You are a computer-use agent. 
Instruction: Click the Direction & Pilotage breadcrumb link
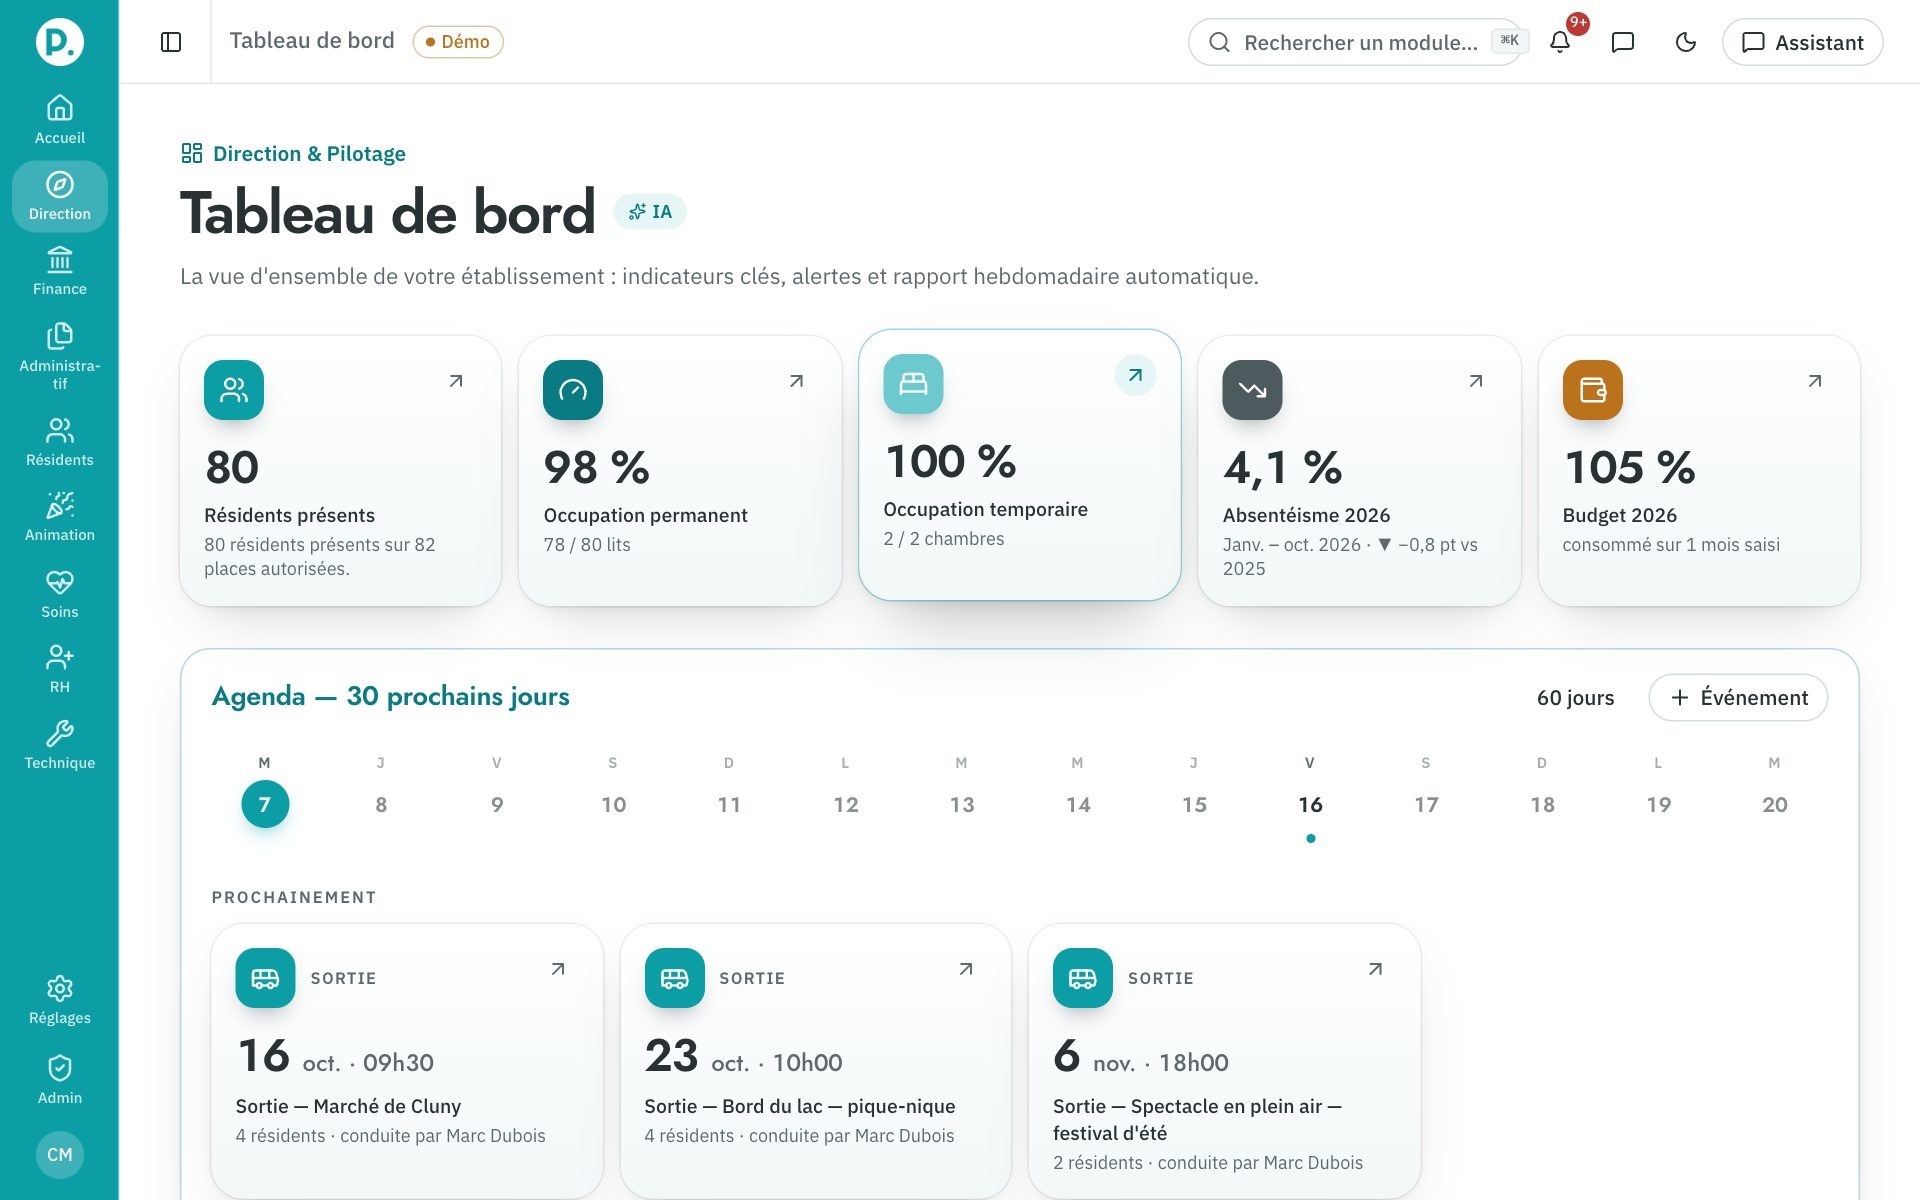click(293, 153)
